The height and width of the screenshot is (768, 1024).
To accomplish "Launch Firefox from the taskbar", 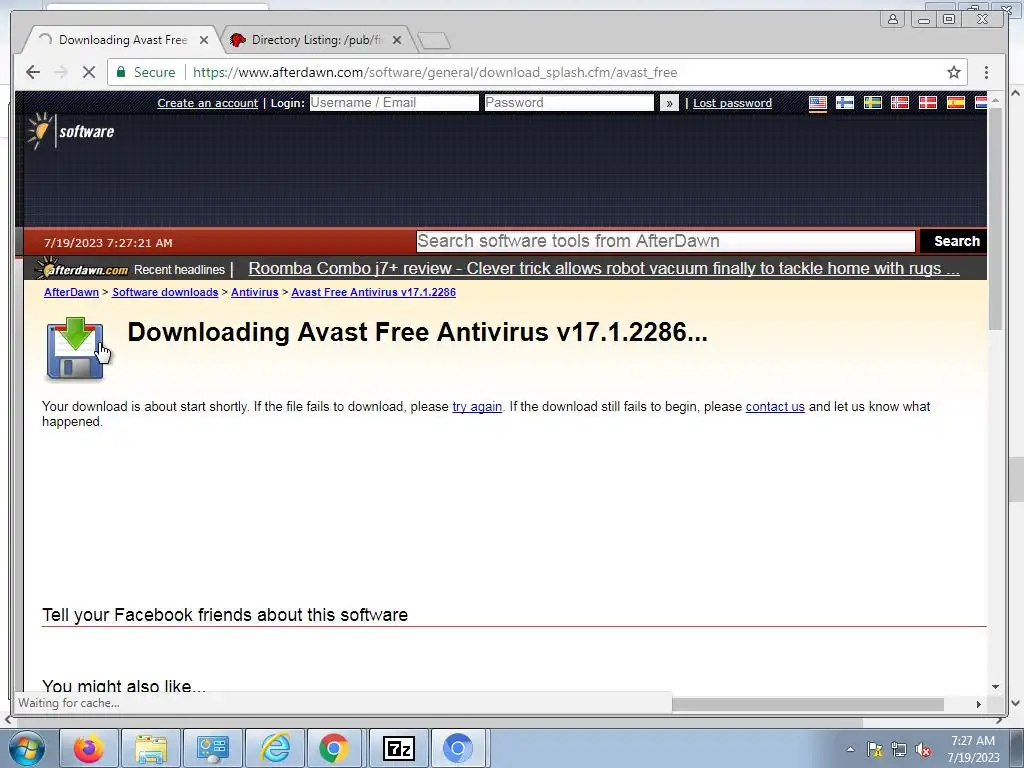I will pos(89,748).
